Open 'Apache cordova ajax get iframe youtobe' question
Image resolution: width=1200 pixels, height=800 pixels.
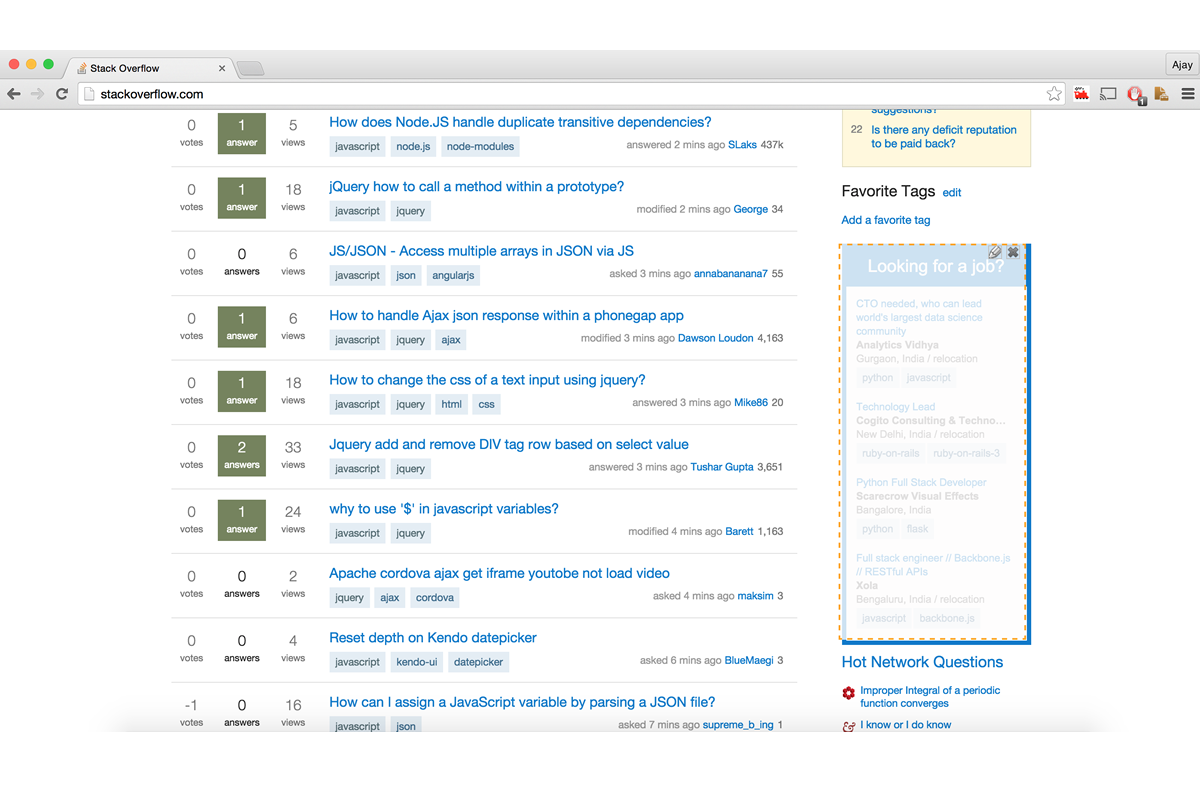(x=499, y=574)
